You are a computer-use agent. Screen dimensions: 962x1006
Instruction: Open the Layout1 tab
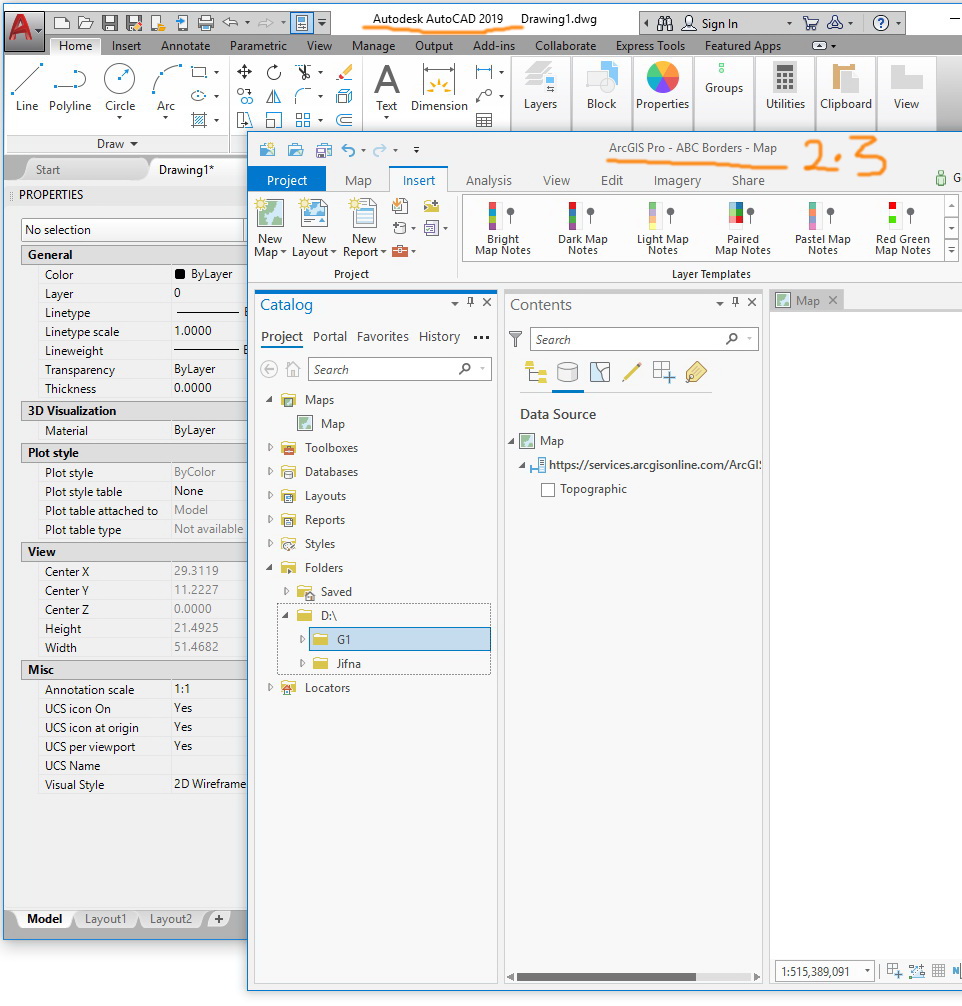pos(105,919)
